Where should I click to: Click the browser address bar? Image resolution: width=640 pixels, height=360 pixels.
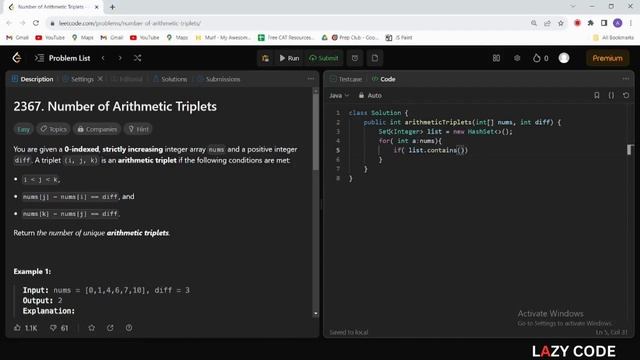coord(286,23)
